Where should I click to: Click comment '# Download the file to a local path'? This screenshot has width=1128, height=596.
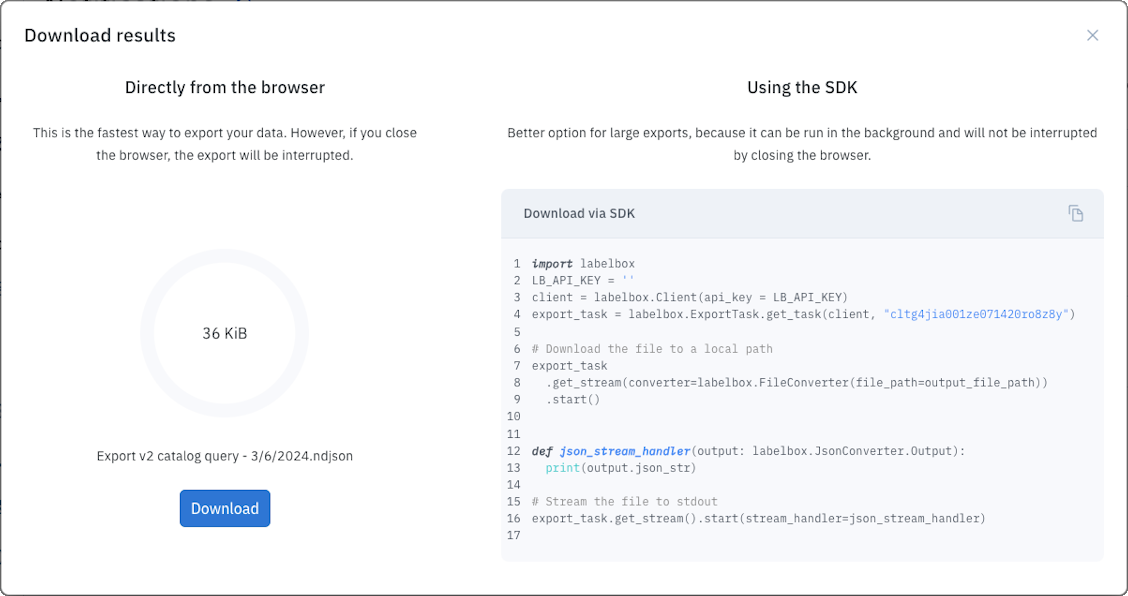[652, 348]
